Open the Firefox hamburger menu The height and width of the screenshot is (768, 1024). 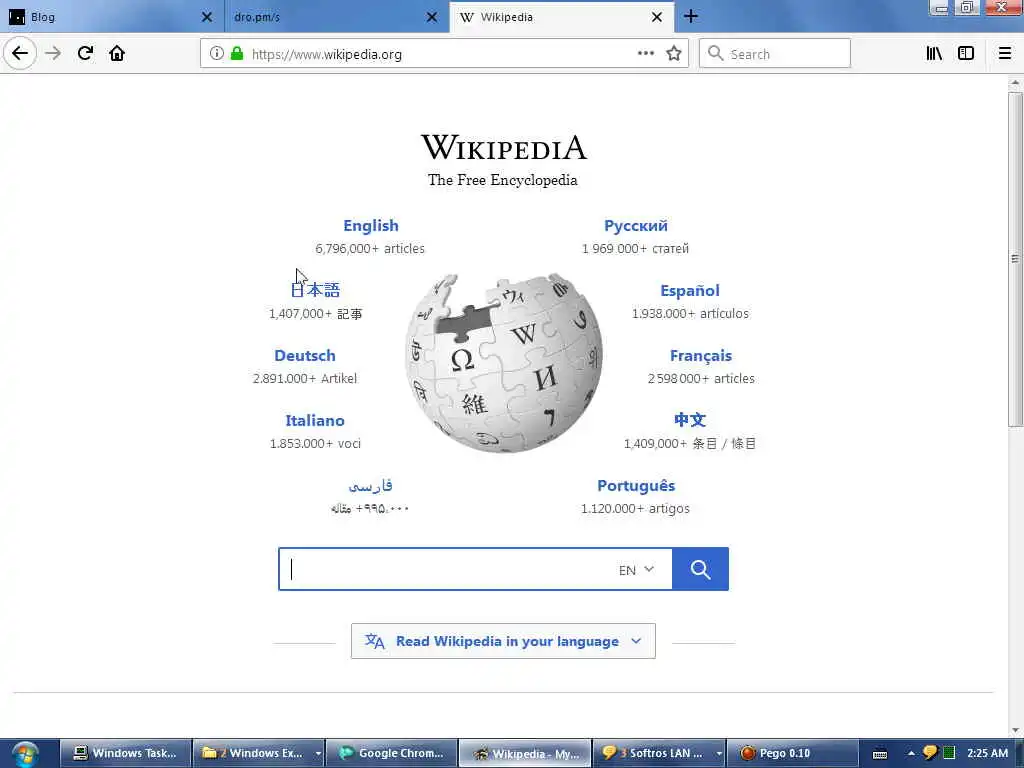tap(1005, 54)
